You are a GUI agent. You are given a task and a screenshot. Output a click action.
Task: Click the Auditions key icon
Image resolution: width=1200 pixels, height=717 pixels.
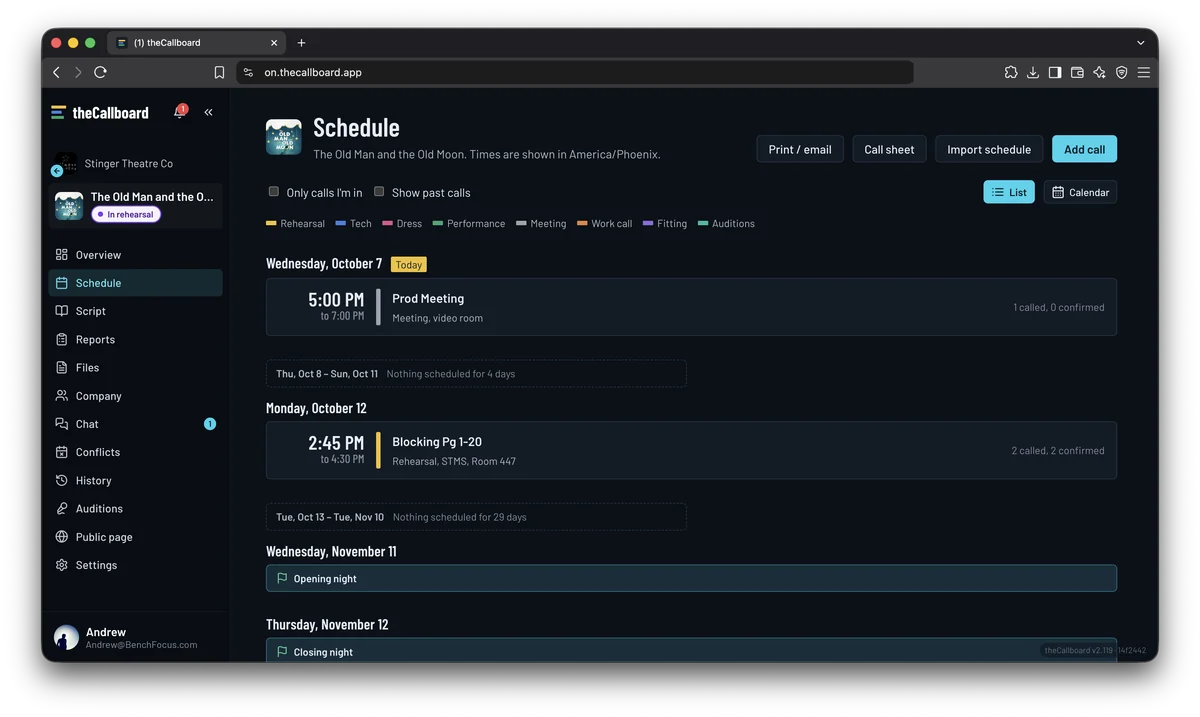click(62, 508)
